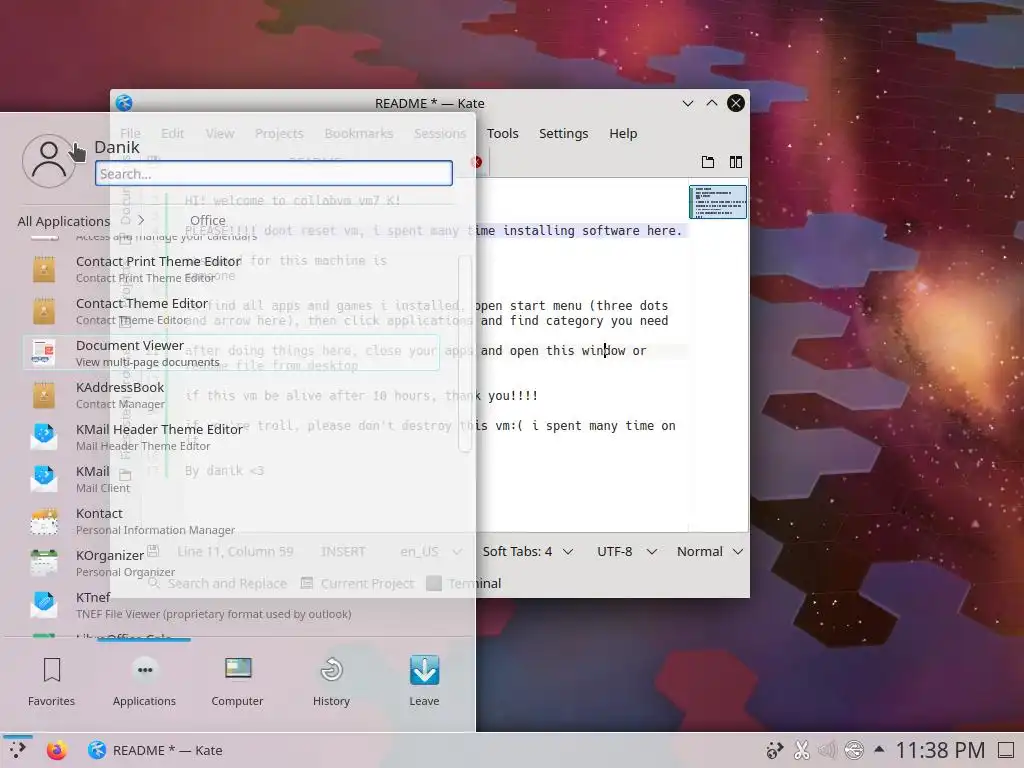Open the network tray icon

(854, 750)
